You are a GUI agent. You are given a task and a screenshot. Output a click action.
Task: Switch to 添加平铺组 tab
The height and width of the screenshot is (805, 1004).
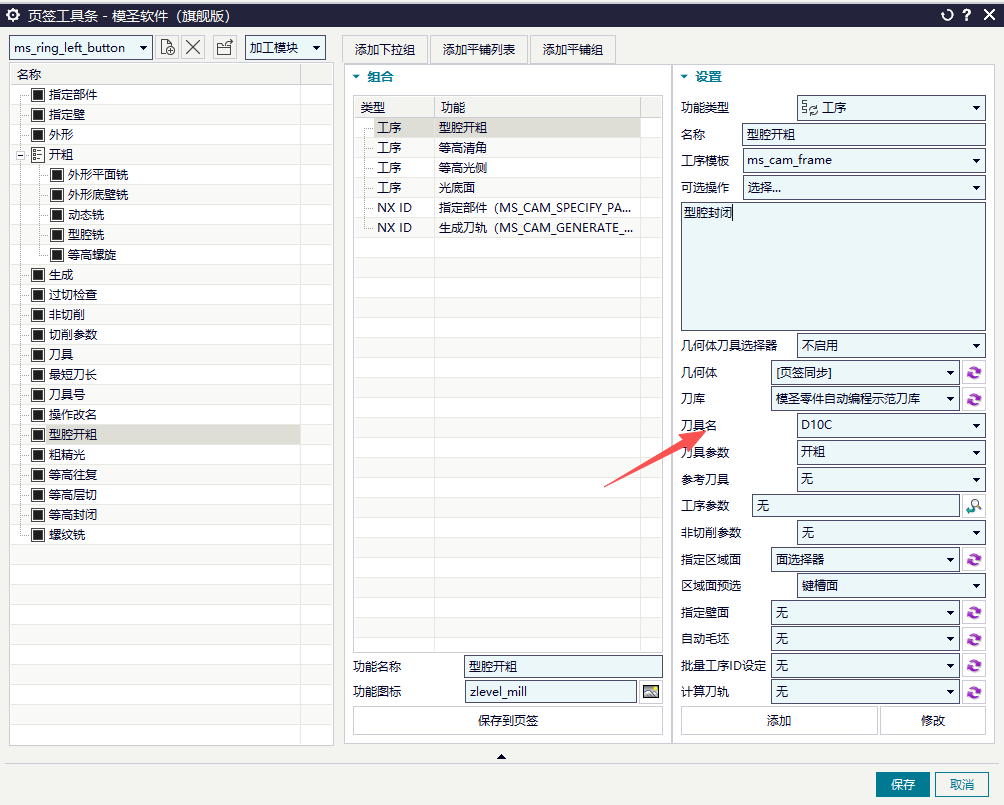tap(573, 49)
